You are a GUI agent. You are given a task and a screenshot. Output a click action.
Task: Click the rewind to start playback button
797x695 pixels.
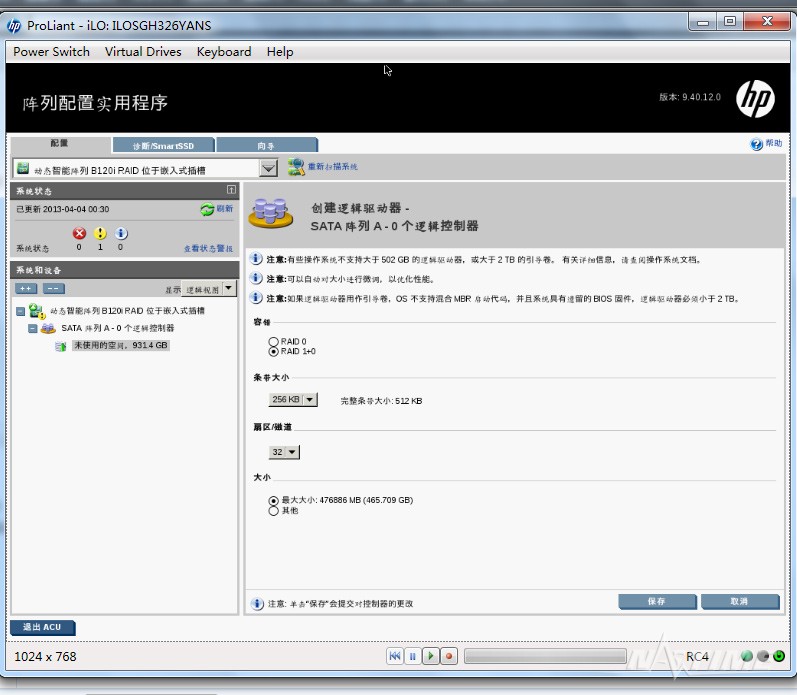tap(395, 656)
